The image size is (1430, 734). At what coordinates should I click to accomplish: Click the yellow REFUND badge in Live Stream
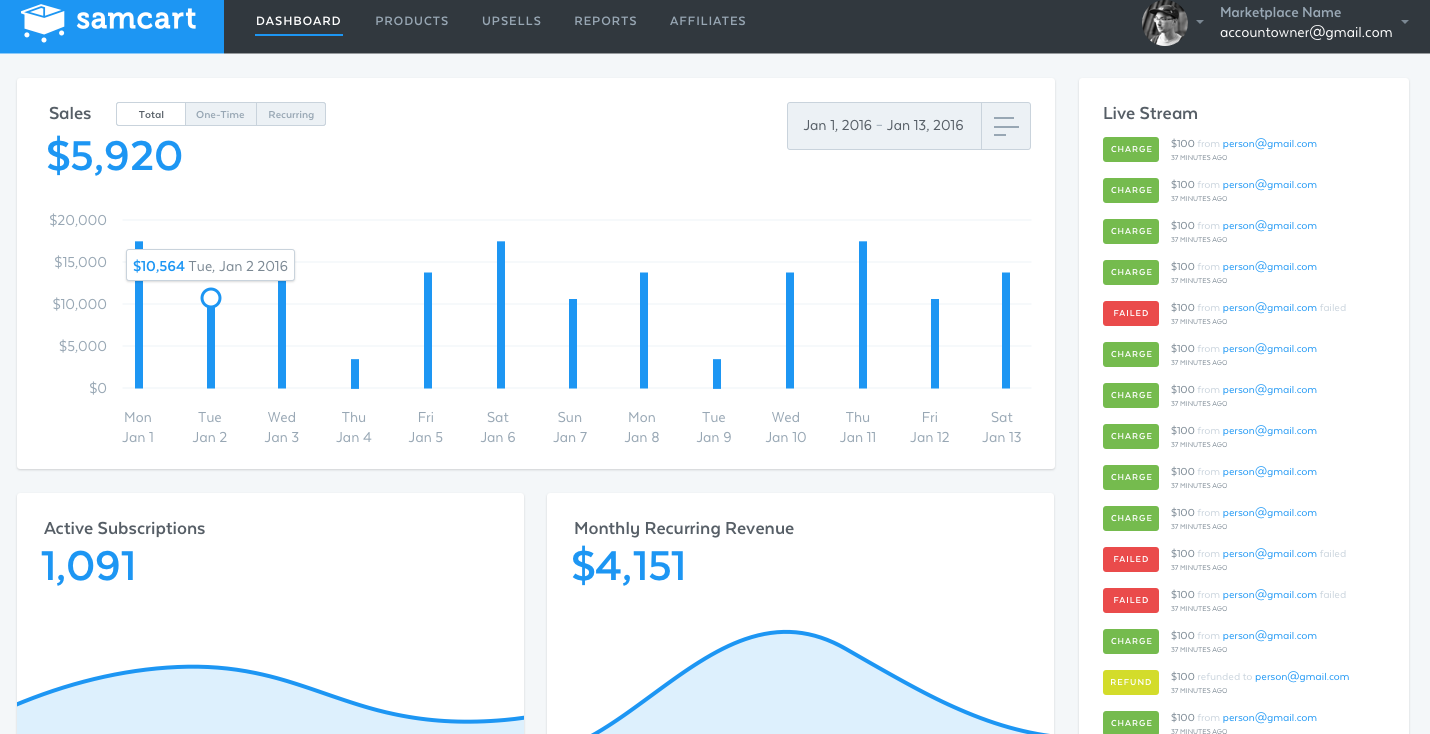(x=1131, y=682)
